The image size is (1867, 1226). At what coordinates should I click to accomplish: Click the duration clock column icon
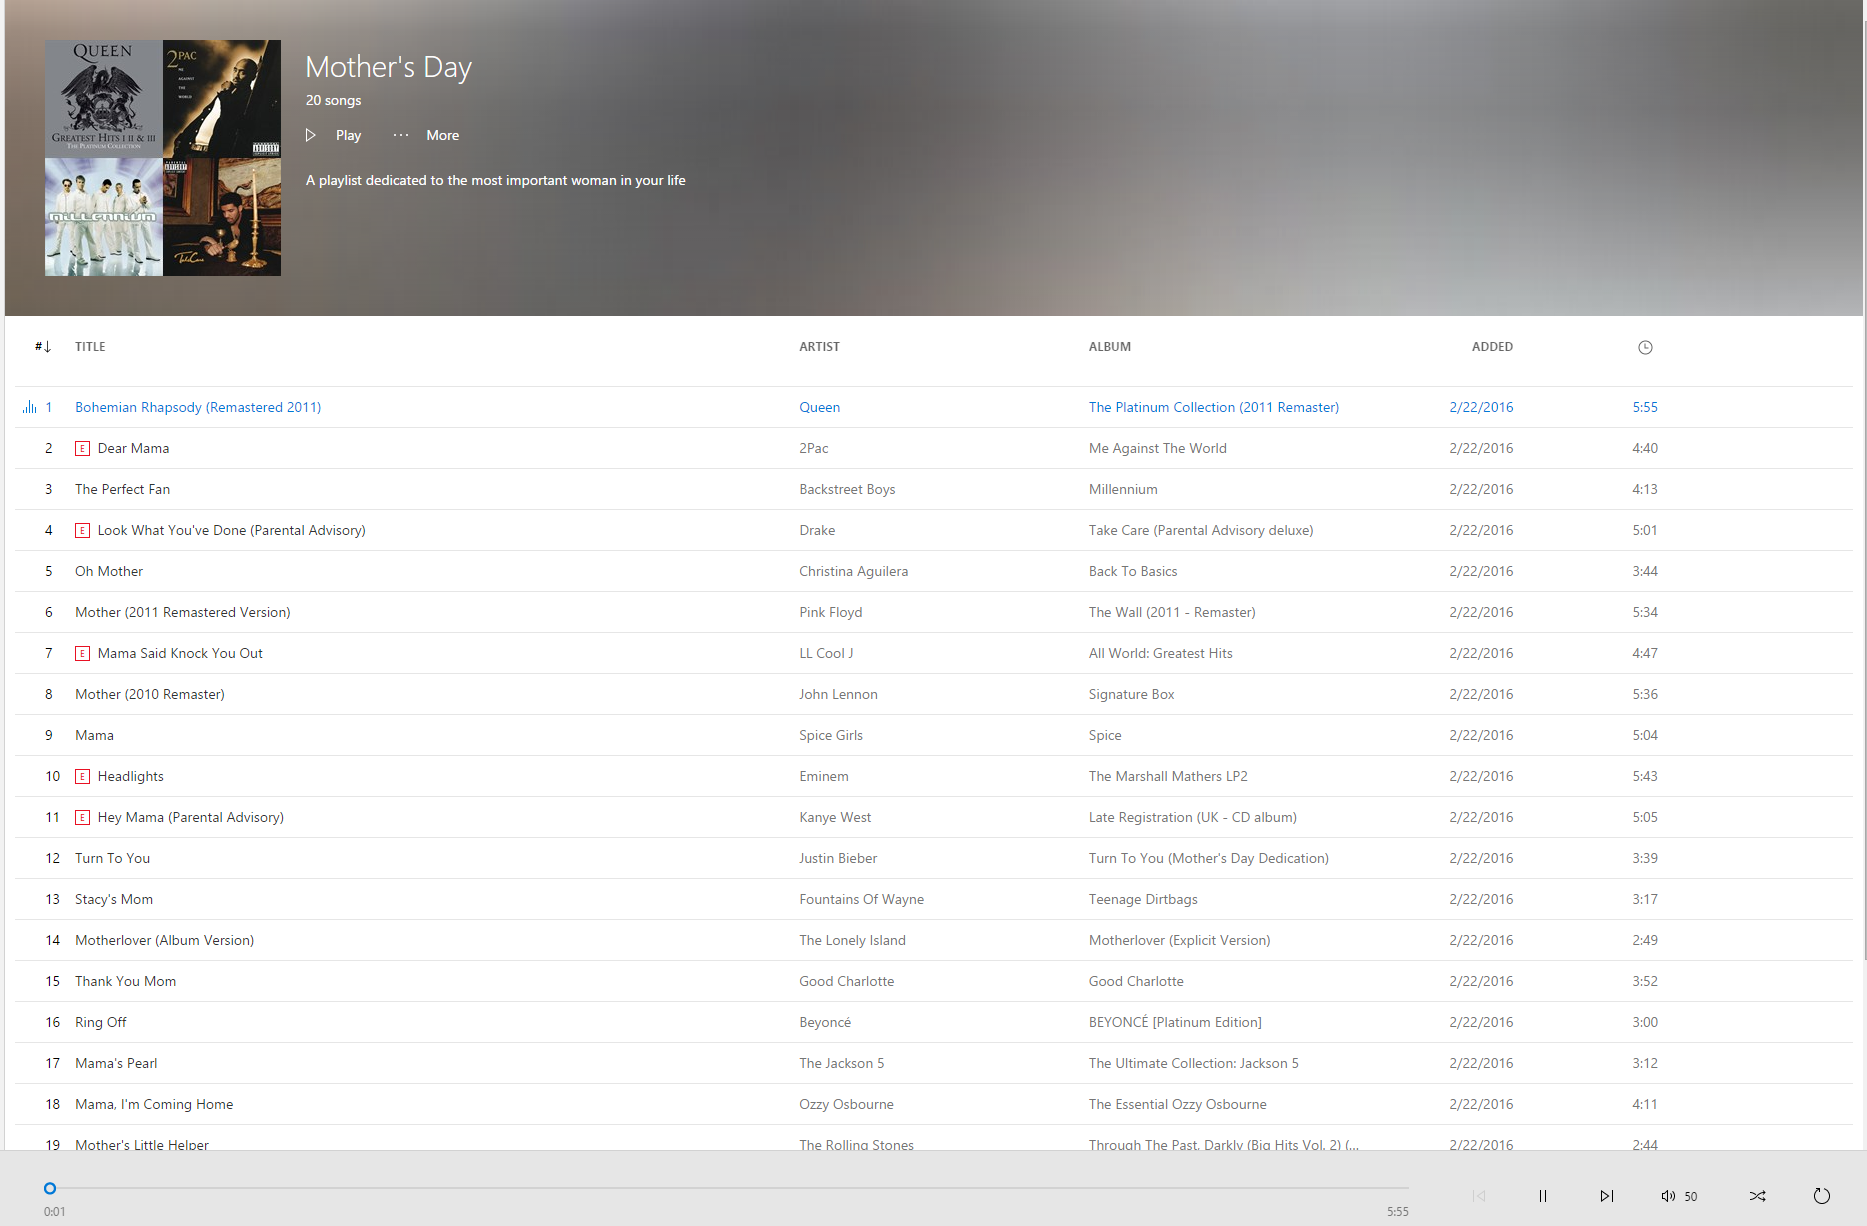coord(1645,347)
